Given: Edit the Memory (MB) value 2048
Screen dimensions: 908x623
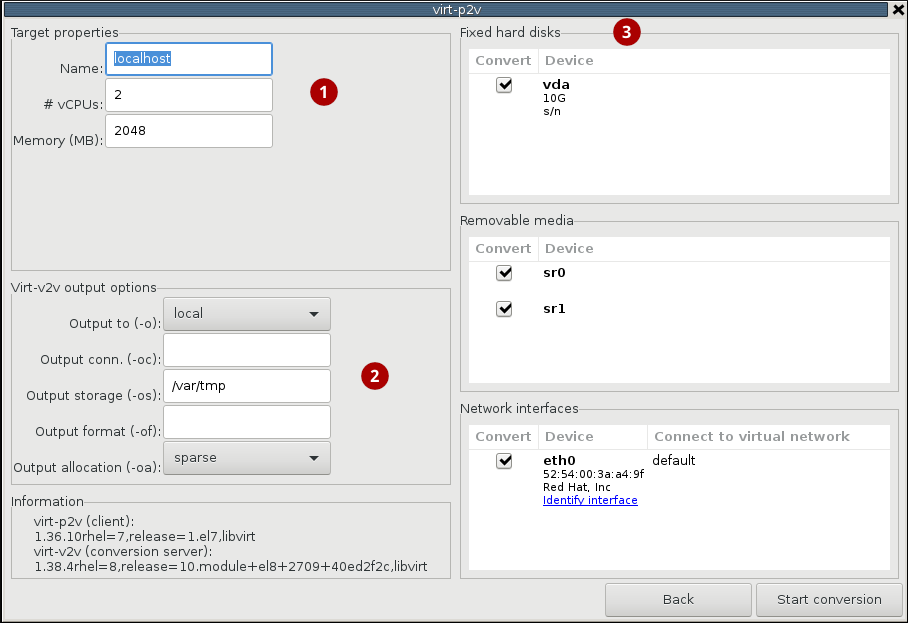Looking at the screenshot, I should [188, 130].
